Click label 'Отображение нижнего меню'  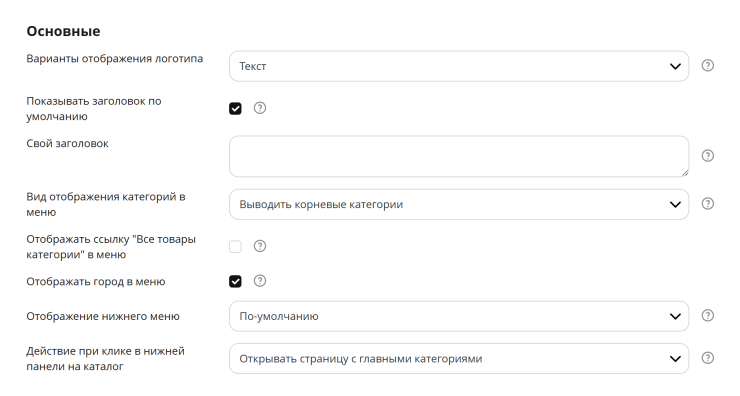tap(103, 316)
